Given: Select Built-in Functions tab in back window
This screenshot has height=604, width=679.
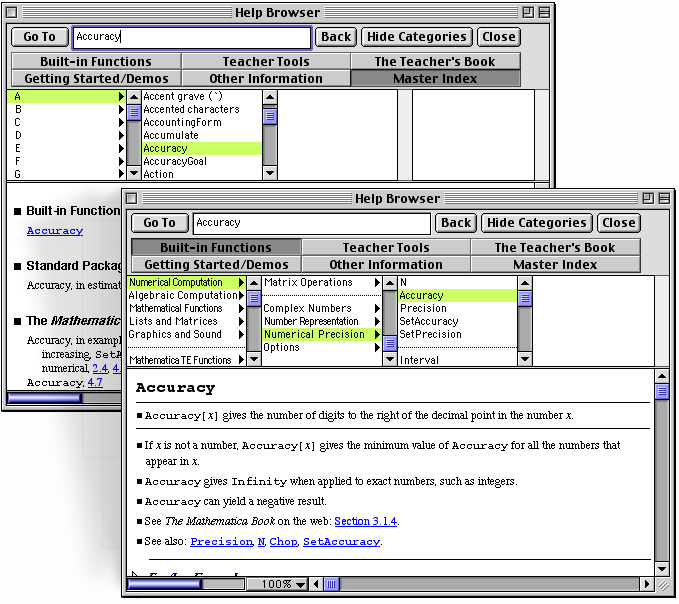Looking at the screenshot, I should pyautogui.click(x=96, y=61).
